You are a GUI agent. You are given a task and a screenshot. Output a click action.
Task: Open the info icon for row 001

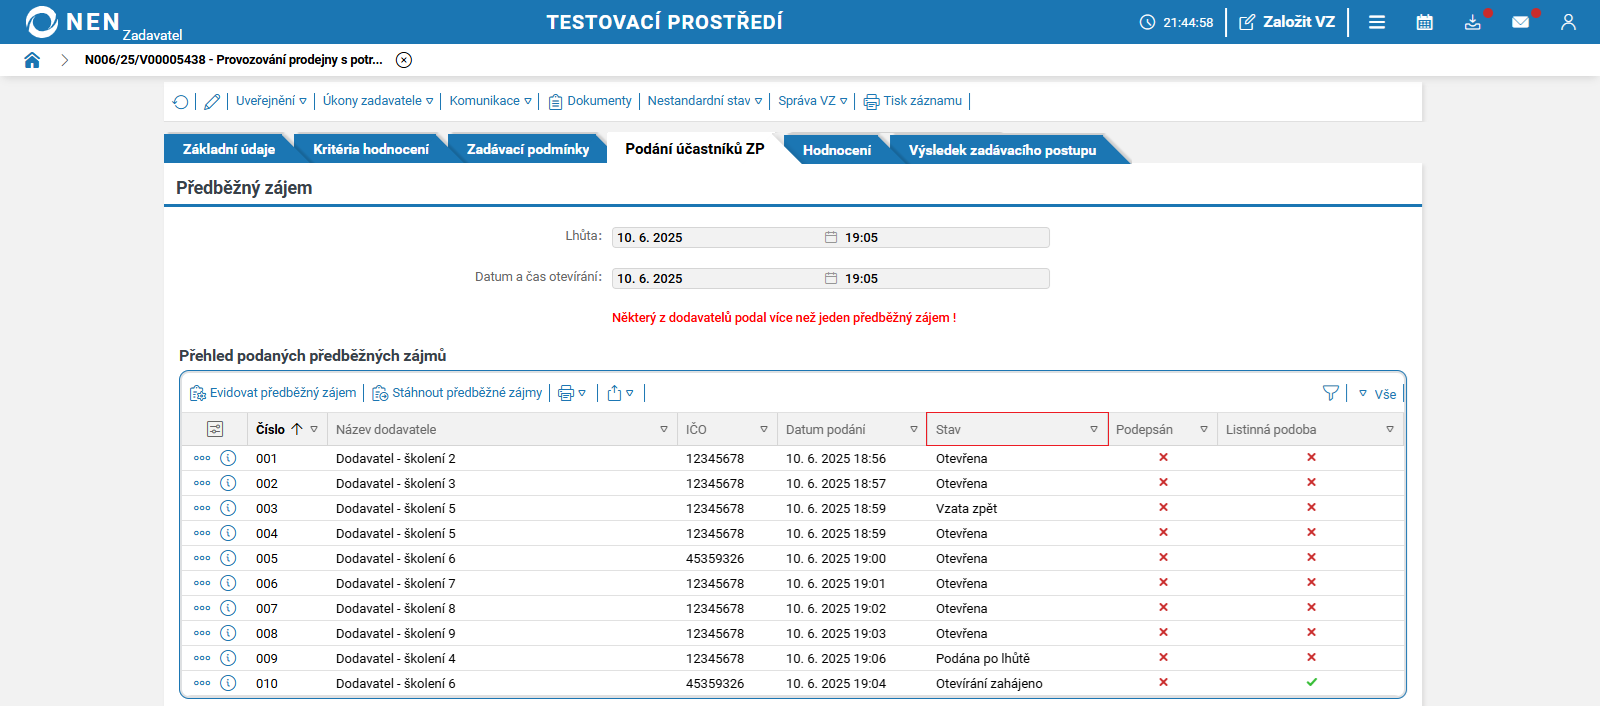(x=228, y=458)
